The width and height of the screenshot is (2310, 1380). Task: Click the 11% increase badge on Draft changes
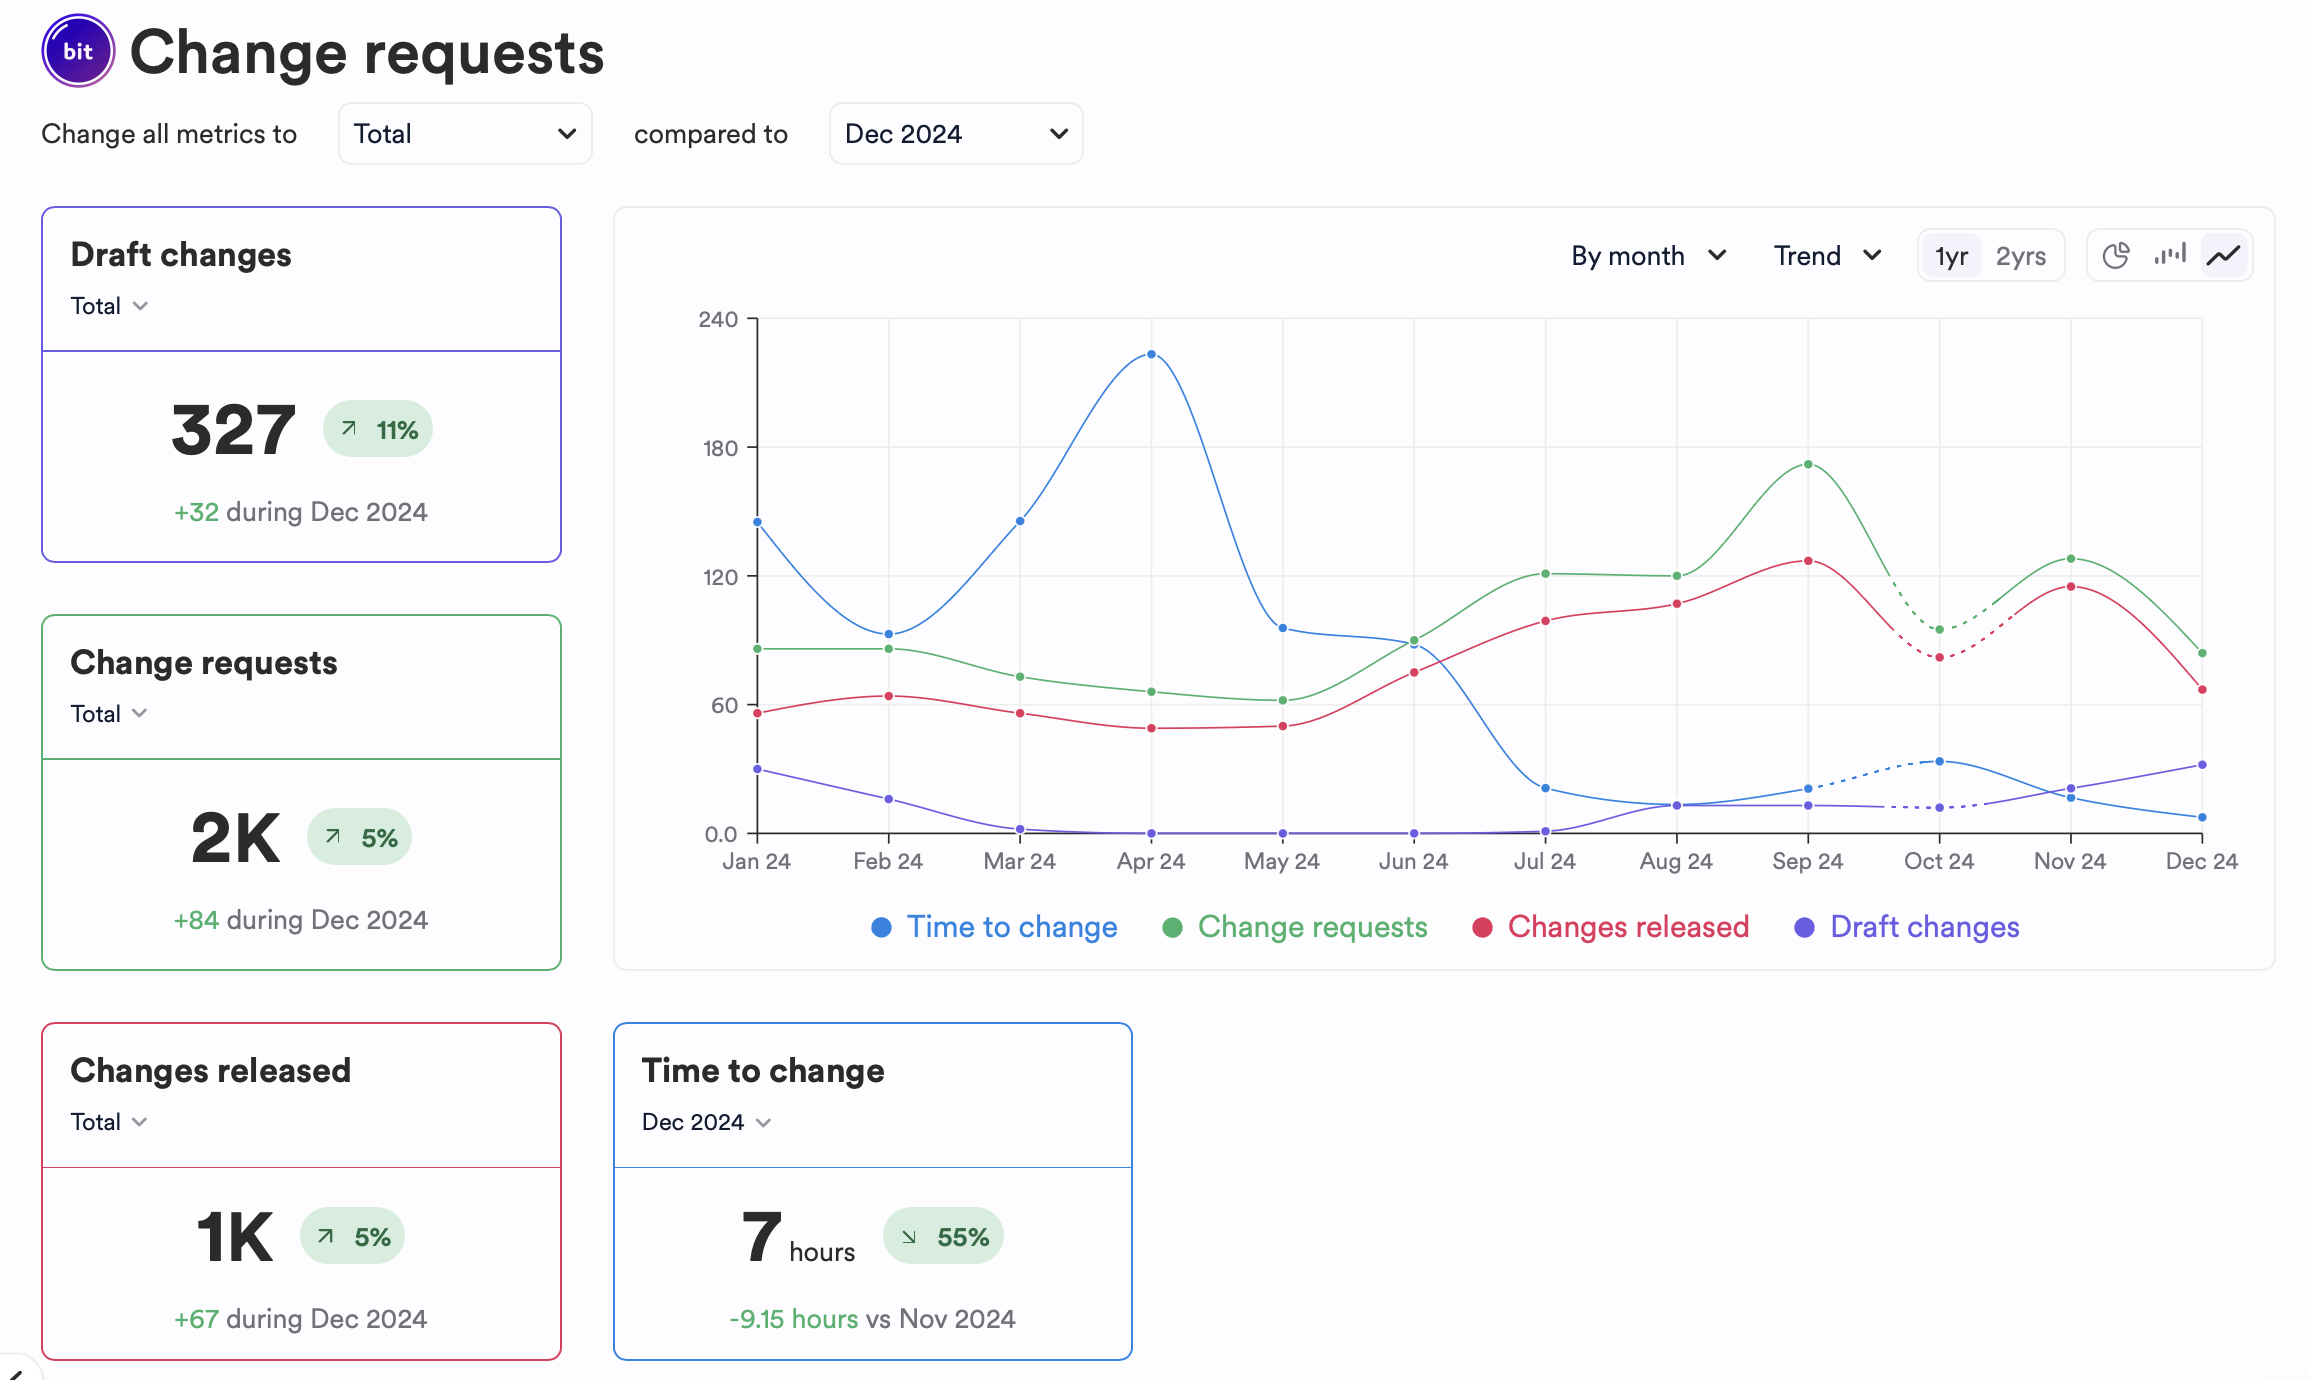pos(378,430)
